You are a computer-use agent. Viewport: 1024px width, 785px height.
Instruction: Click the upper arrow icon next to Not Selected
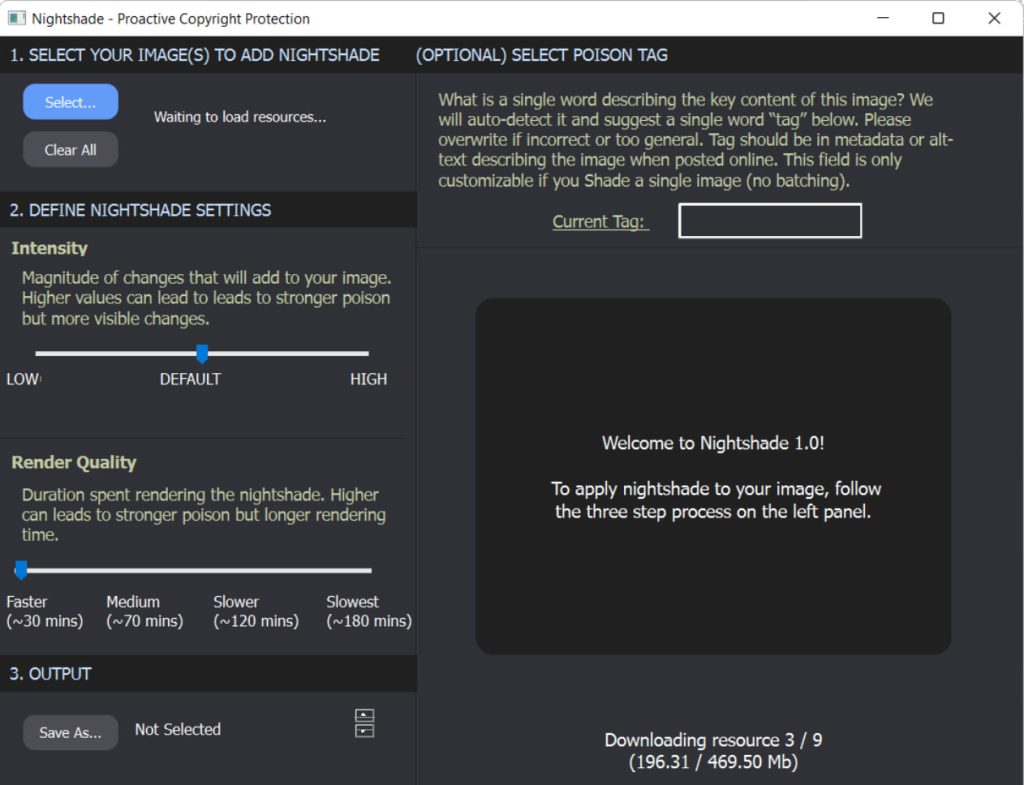[x=364, y=715]
